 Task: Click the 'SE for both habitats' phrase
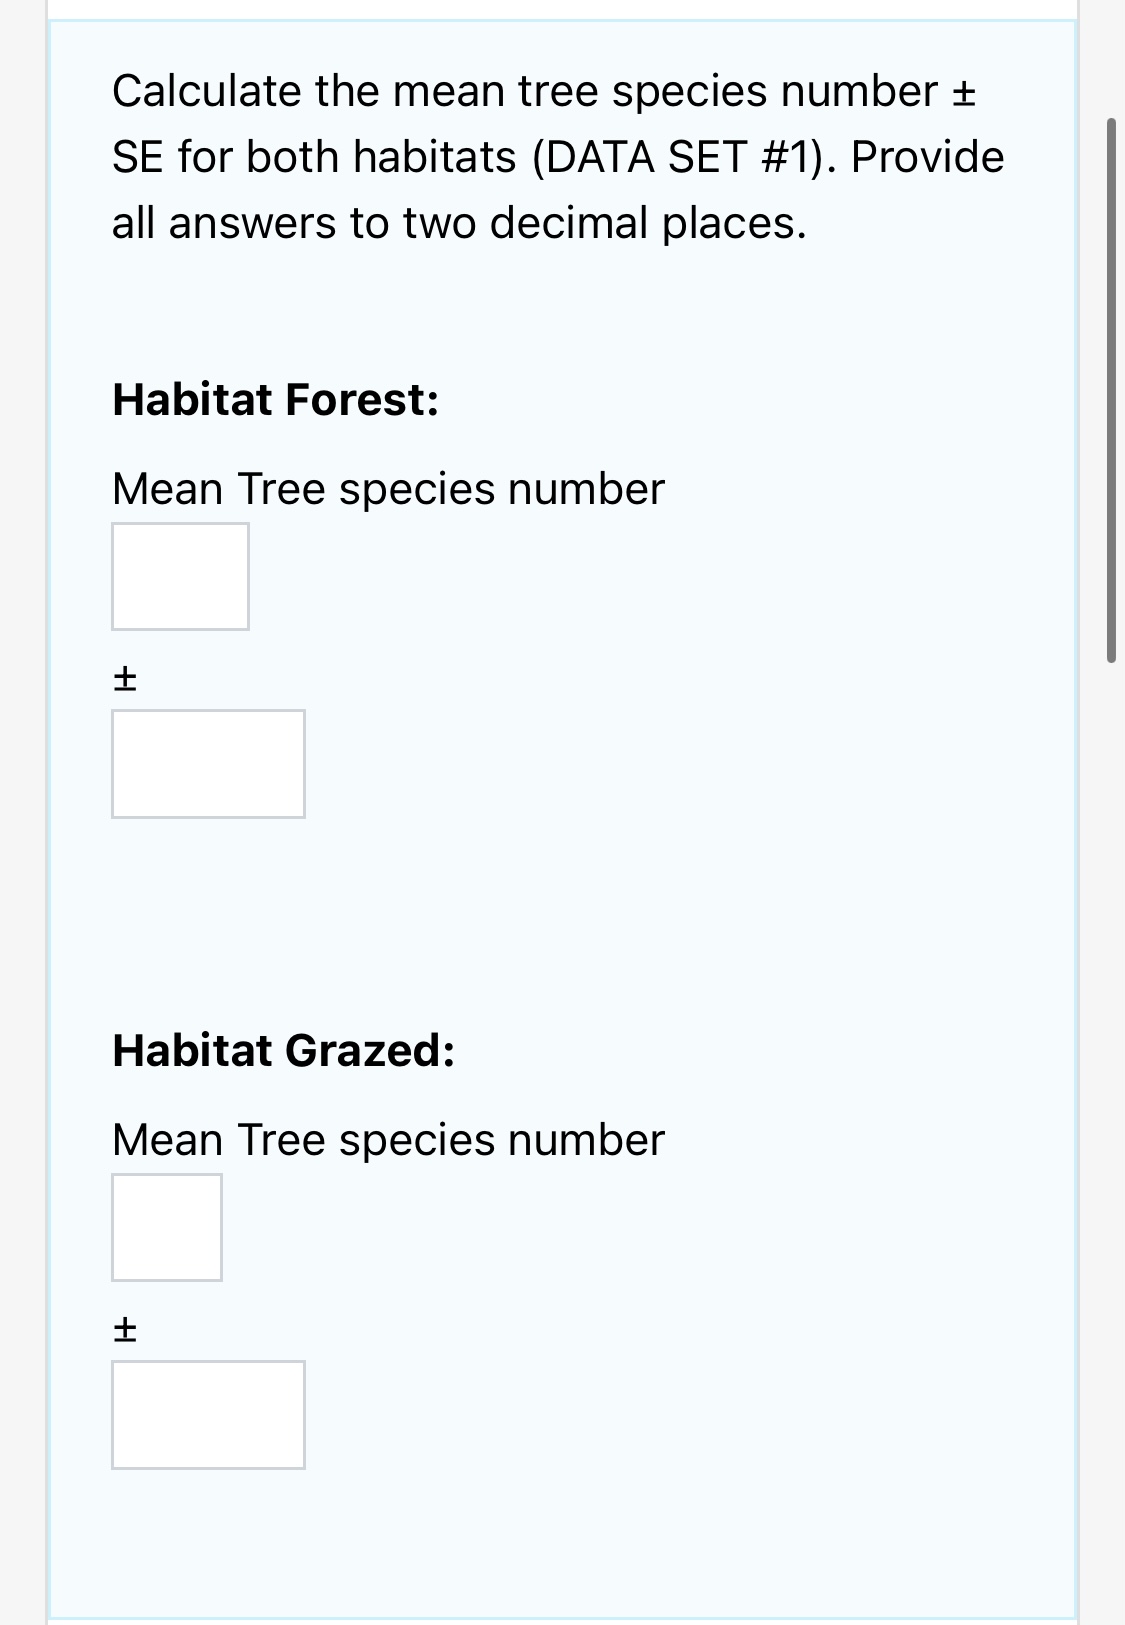314,157
